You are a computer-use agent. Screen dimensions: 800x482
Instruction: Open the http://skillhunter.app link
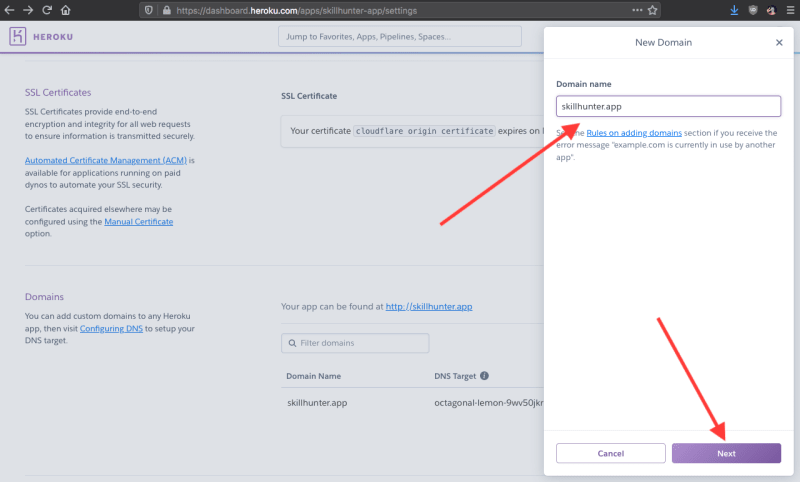pyautogui.click(x=429, y=307)
